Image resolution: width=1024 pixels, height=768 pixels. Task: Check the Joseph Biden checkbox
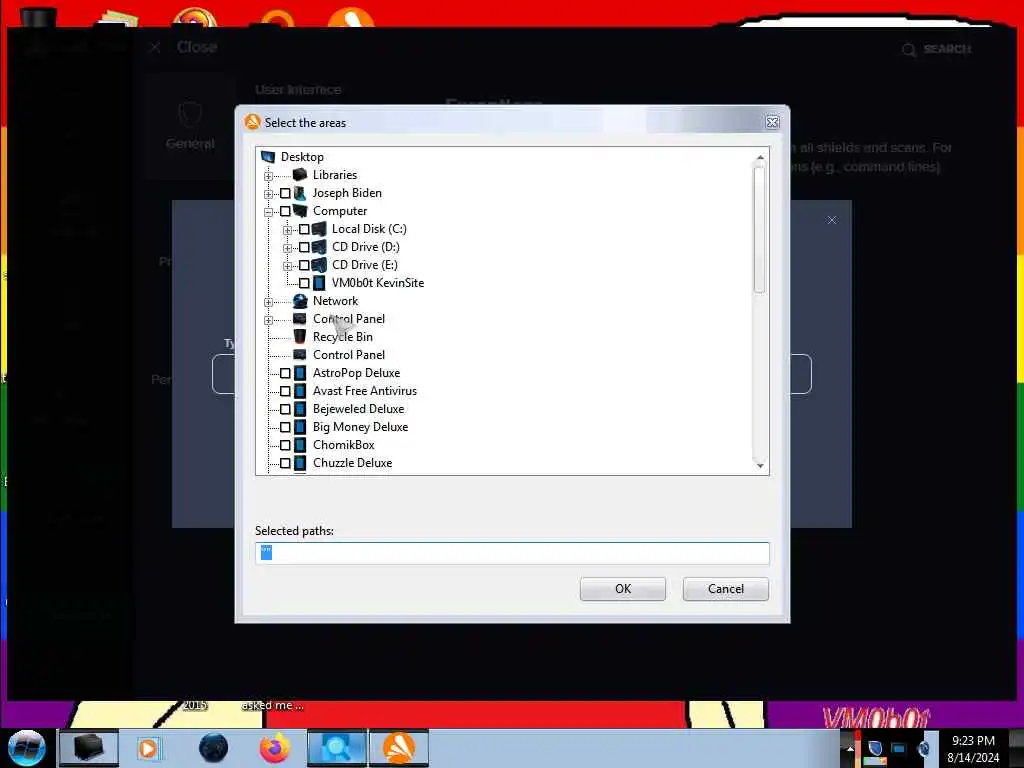(285, 193)
